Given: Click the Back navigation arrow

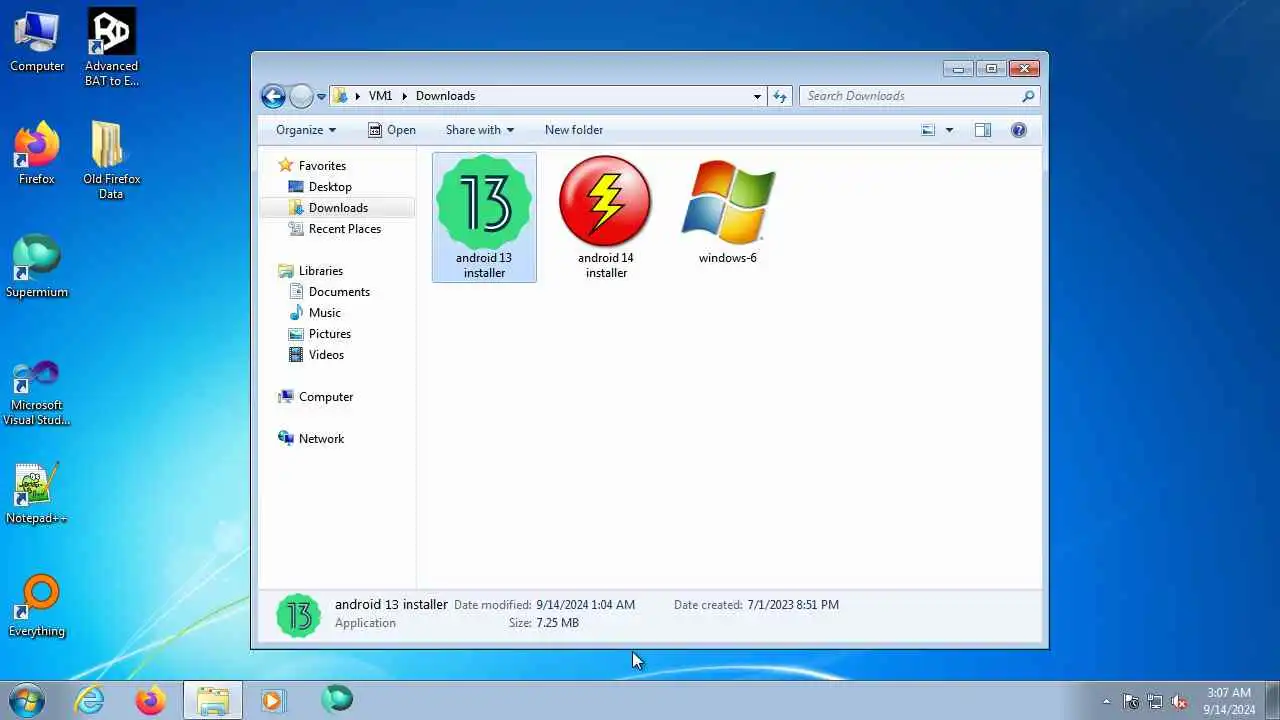Looking at the screenshot, I should (273, 96).
